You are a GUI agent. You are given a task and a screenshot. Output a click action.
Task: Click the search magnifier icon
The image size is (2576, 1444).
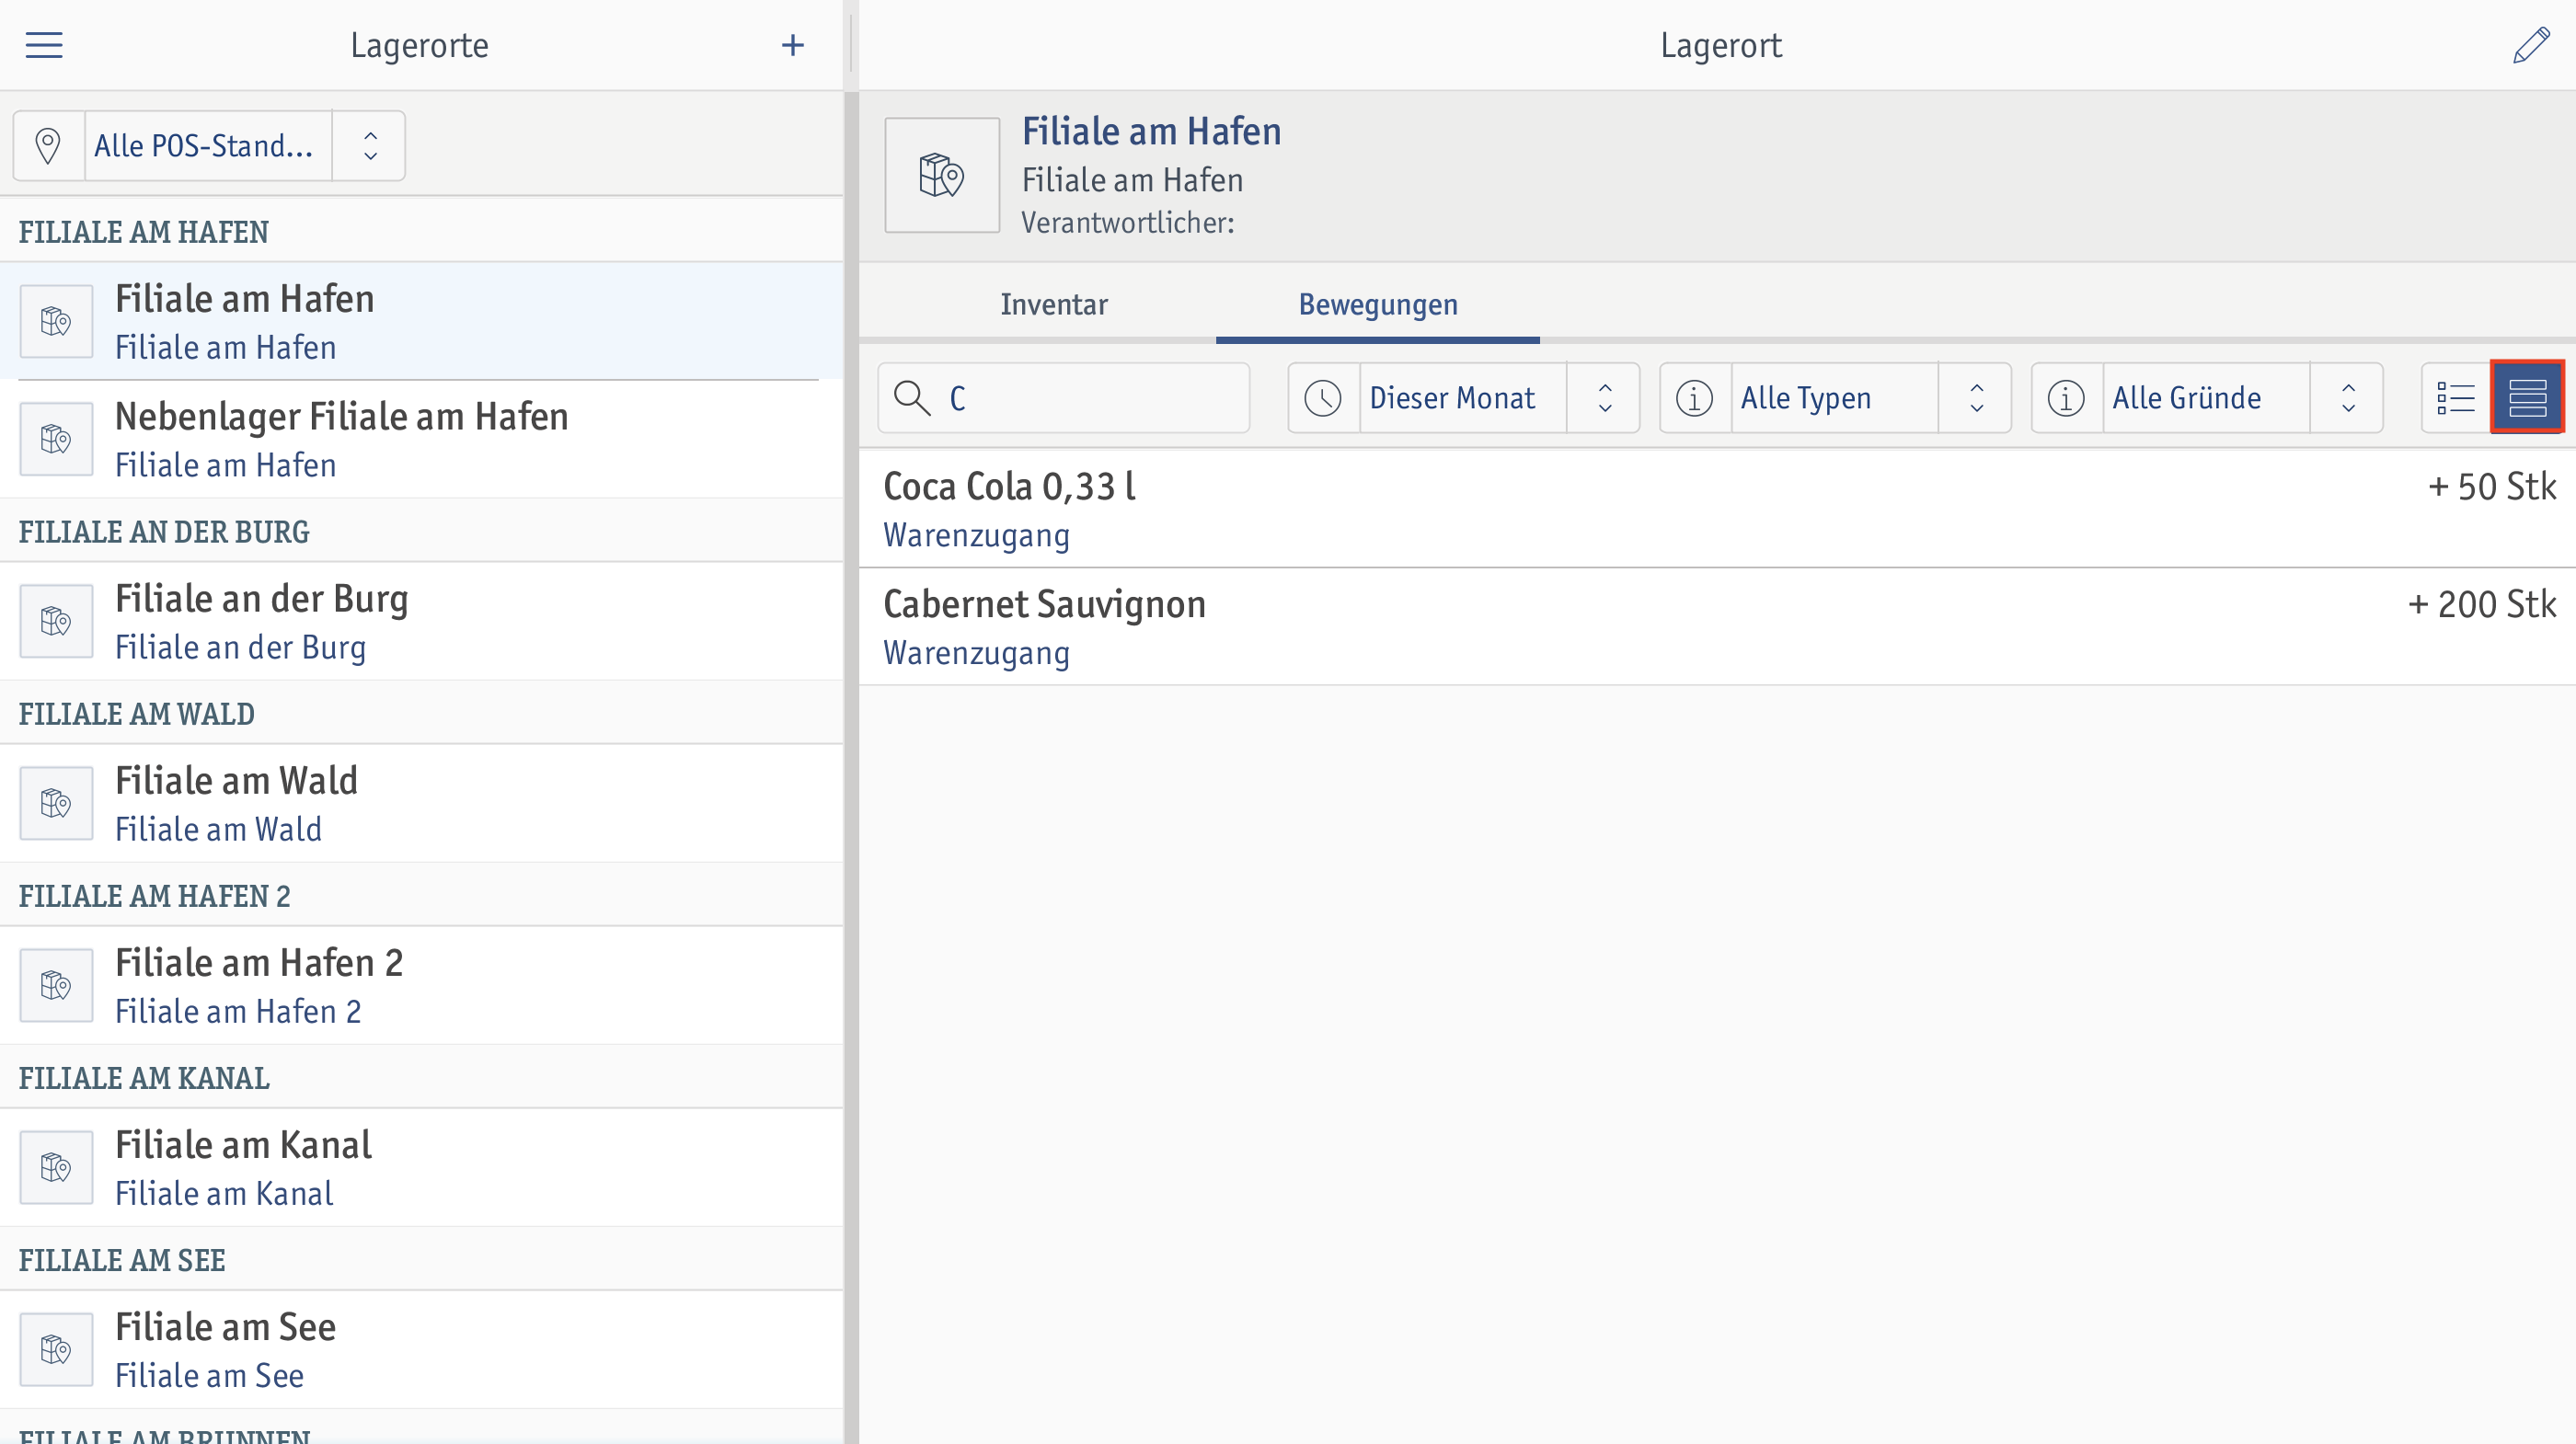click(x=912, y=398)
